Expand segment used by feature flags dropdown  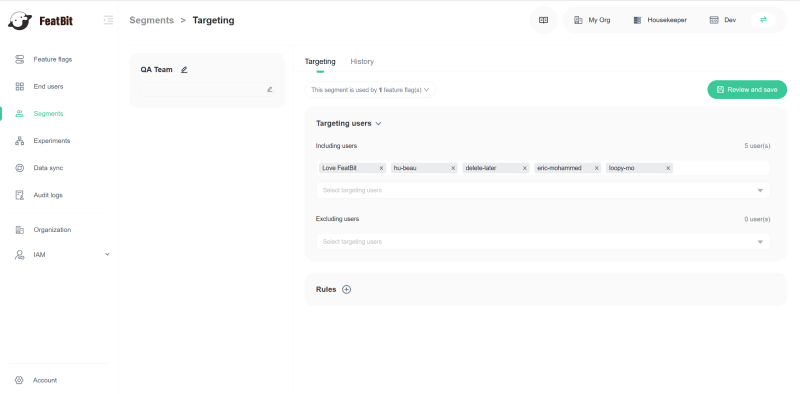click(x=370, y=90)
